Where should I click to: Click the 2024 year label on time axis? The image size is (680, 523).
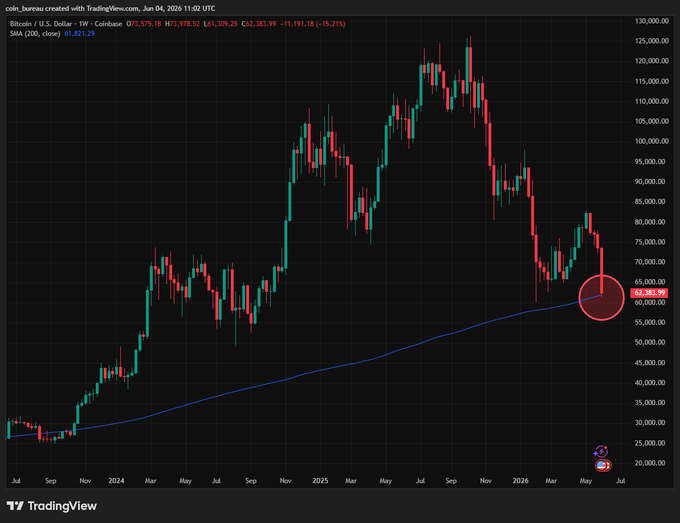coord(116,481)
